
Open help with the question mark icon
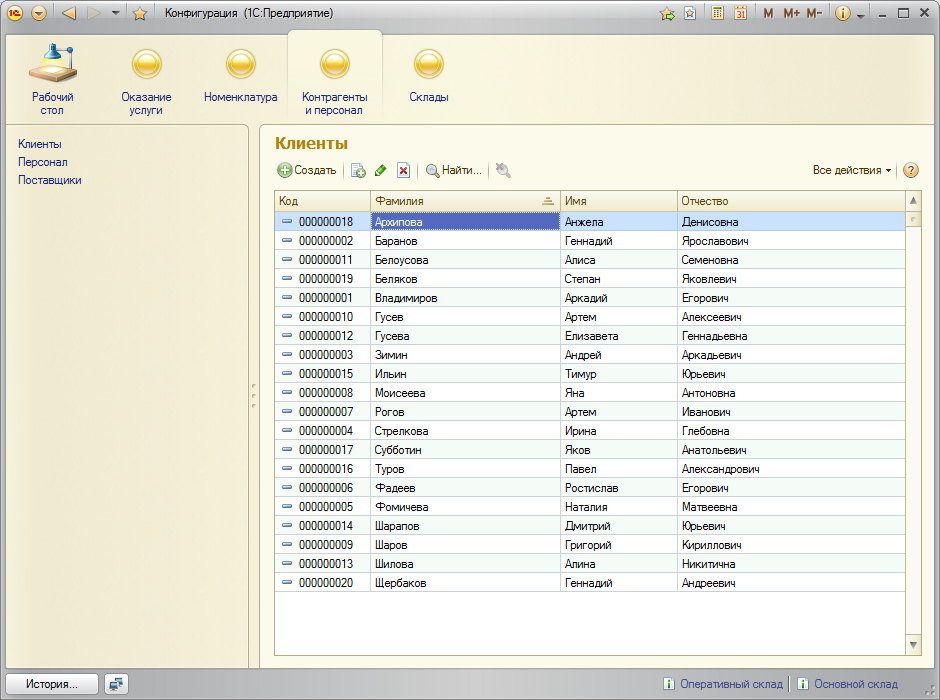911,170
